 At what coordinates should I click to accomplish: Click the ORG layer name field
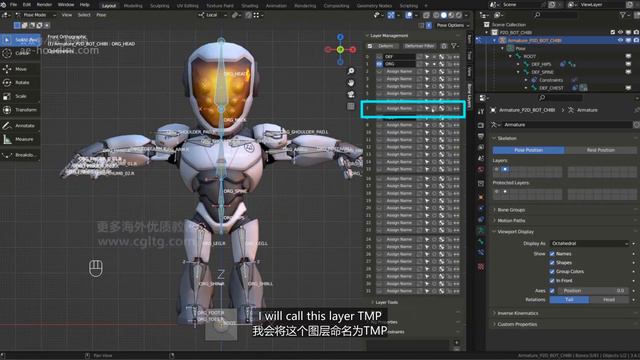[x=399, y=64]
